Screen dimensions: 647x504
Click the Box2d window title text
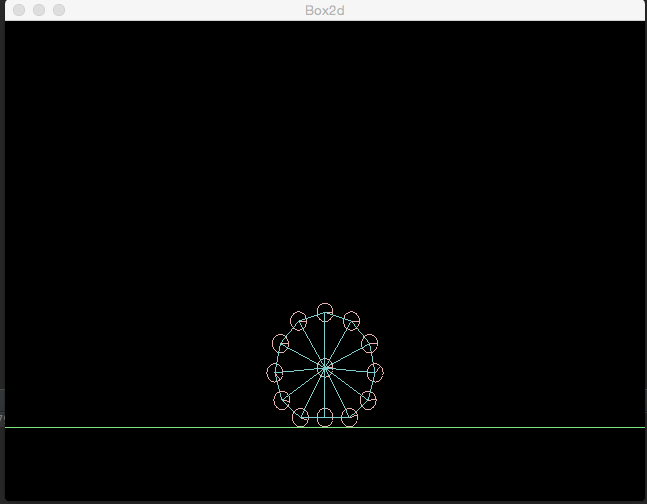point(325,10)
